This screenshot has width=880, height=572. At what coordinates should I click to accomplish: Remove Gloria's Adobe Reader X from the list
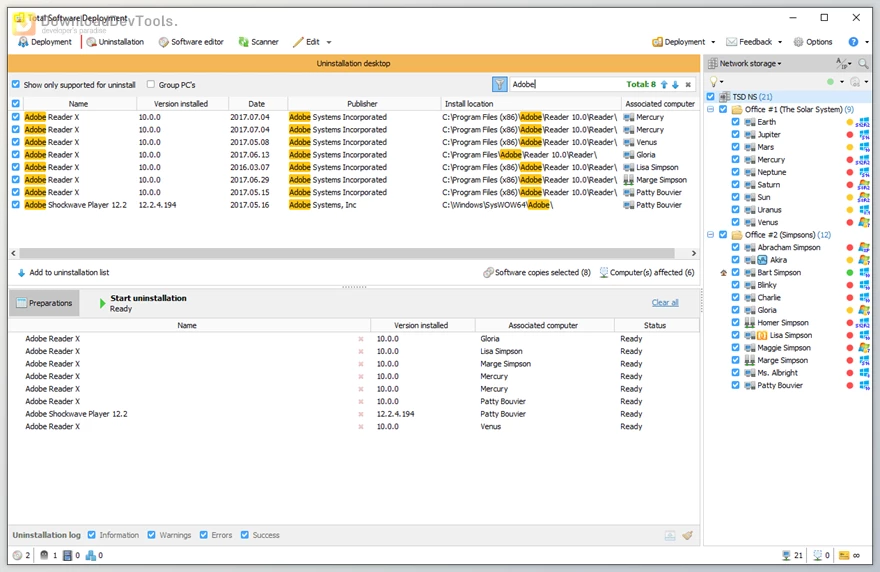tap(361, 339)
